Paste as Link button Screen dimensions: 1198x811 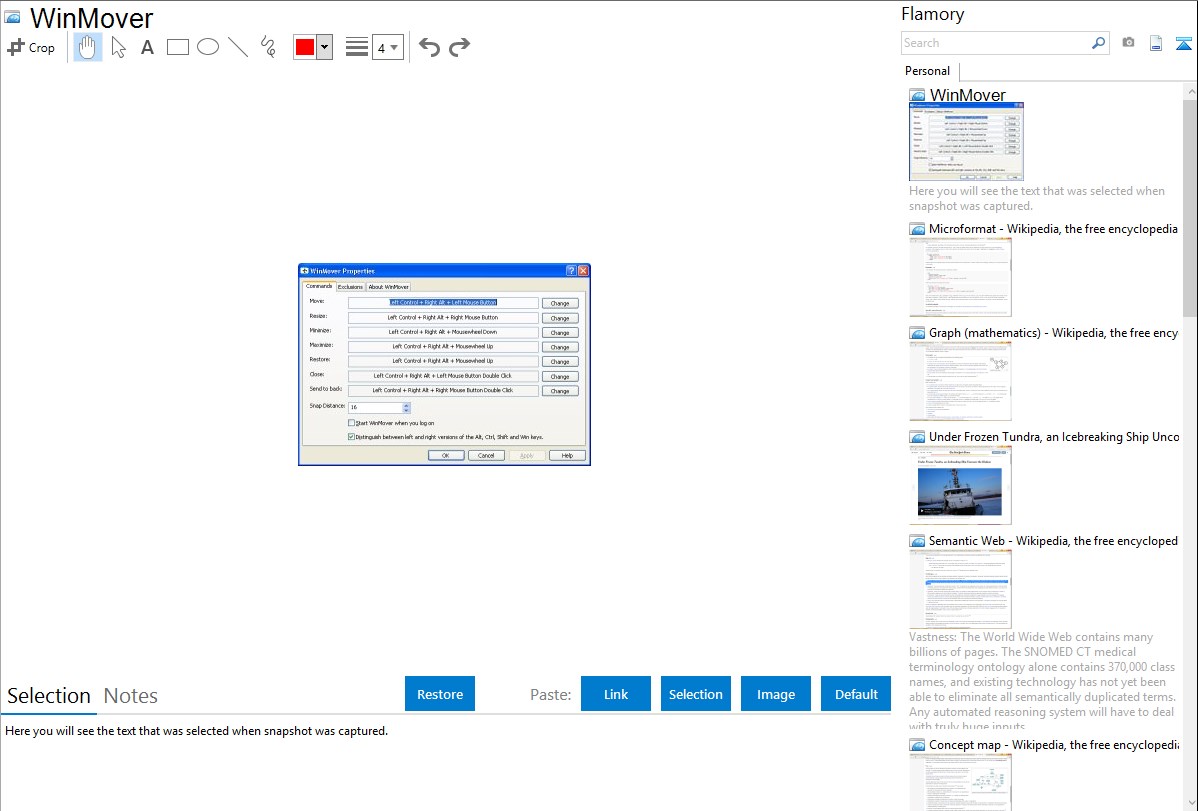(616, 694)
